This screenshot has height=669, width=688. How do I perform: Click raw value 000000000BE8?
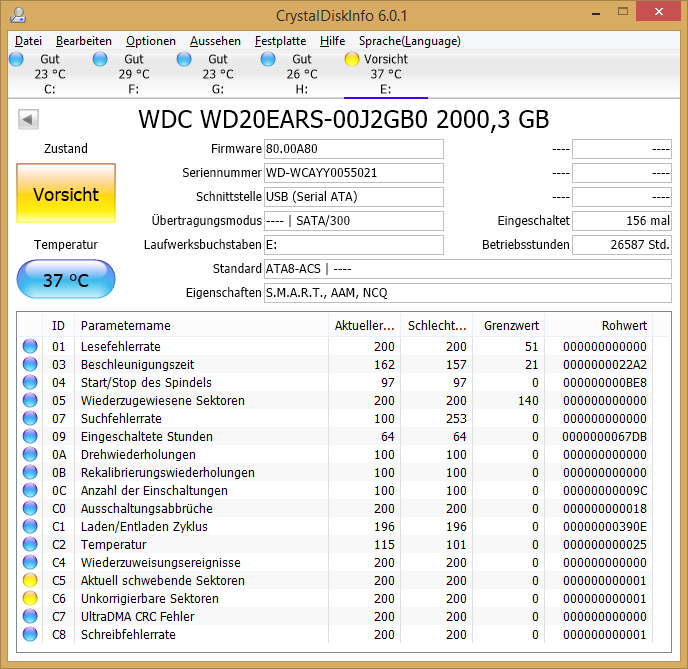coord(605,383)
